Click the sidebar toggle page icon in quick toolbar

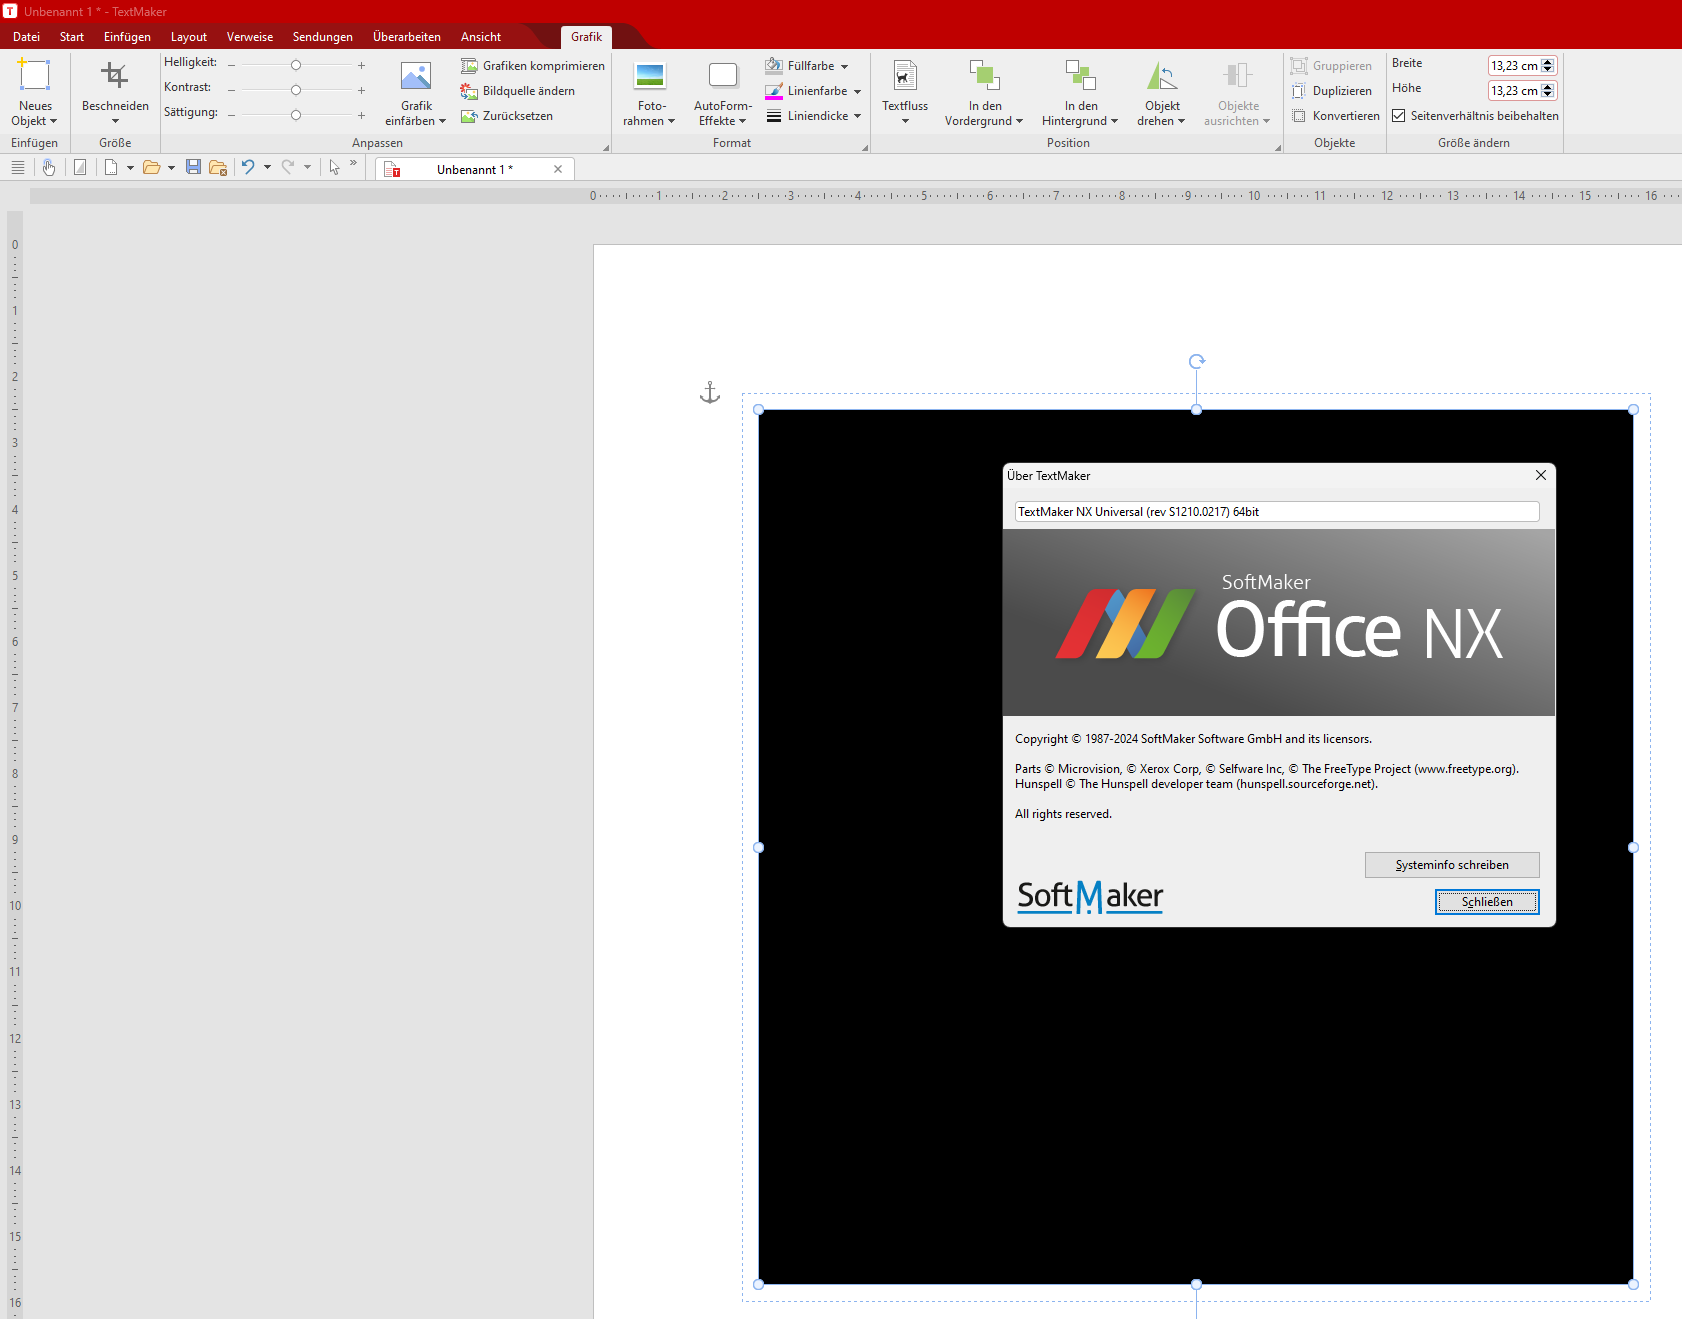pyautogui.click(x=80, y=168)
